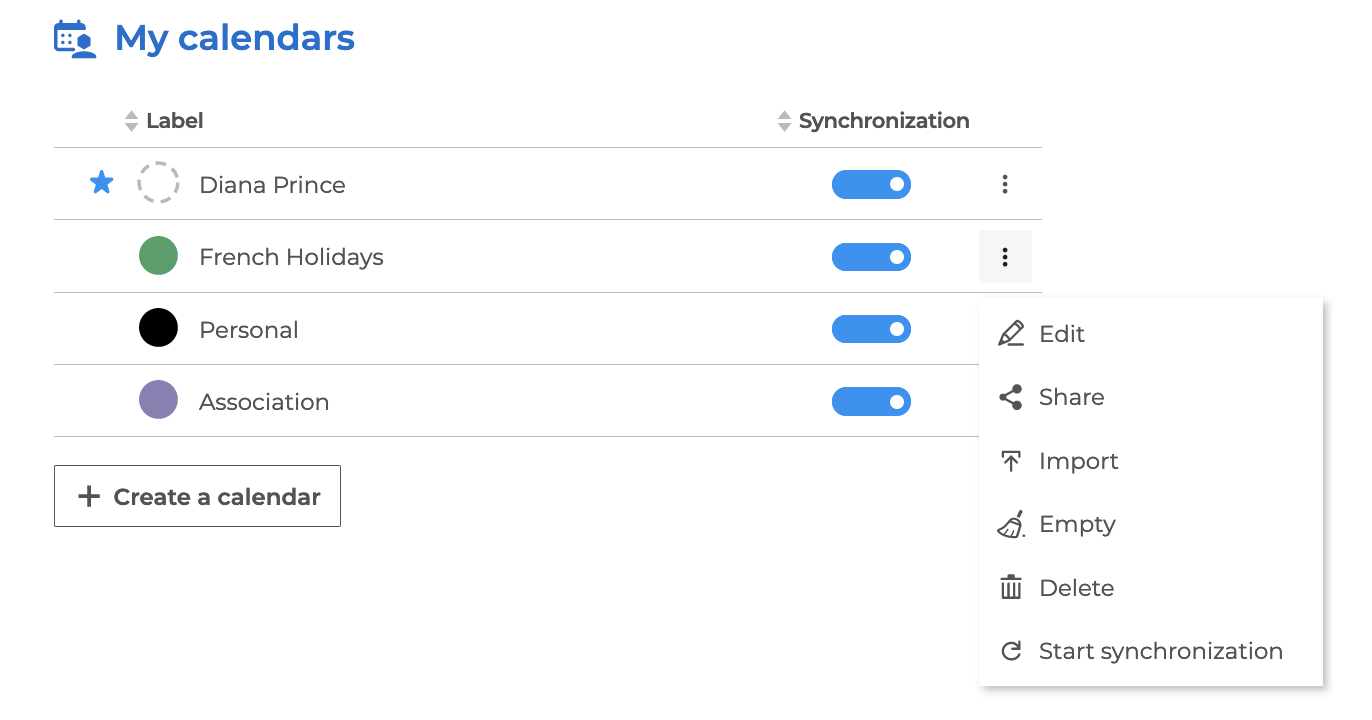
Task: Click the Share icon in context menu
Action: tap(1011, 397)
